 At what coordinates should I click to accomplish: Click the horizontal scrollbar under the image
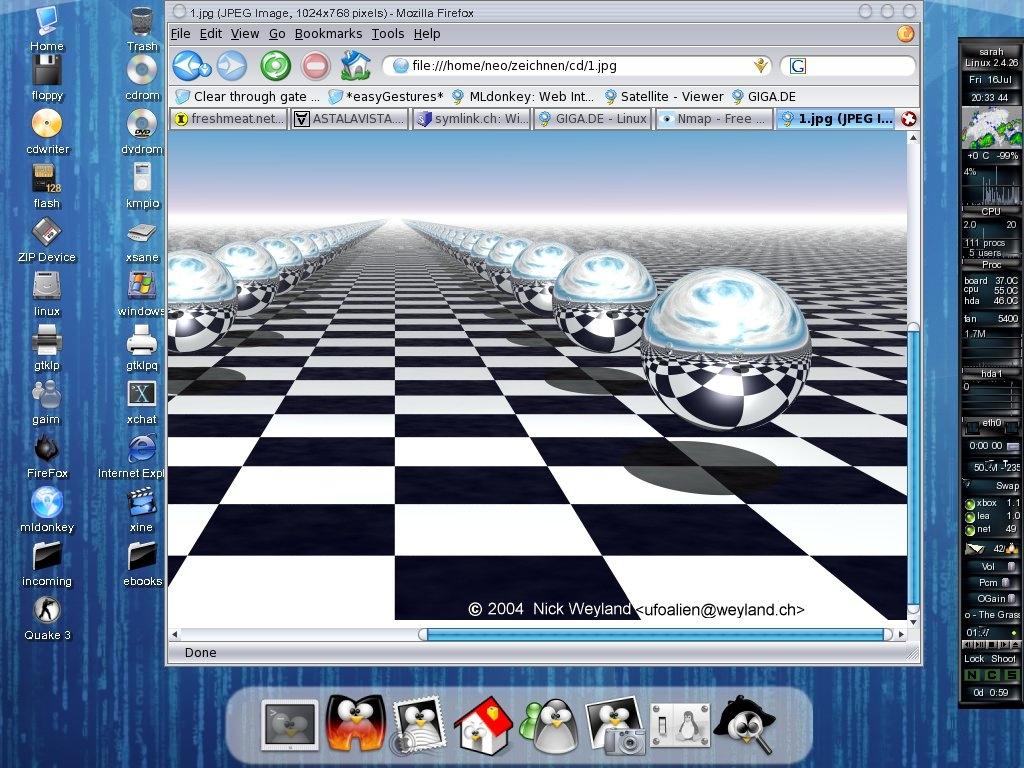pos(655,634)
